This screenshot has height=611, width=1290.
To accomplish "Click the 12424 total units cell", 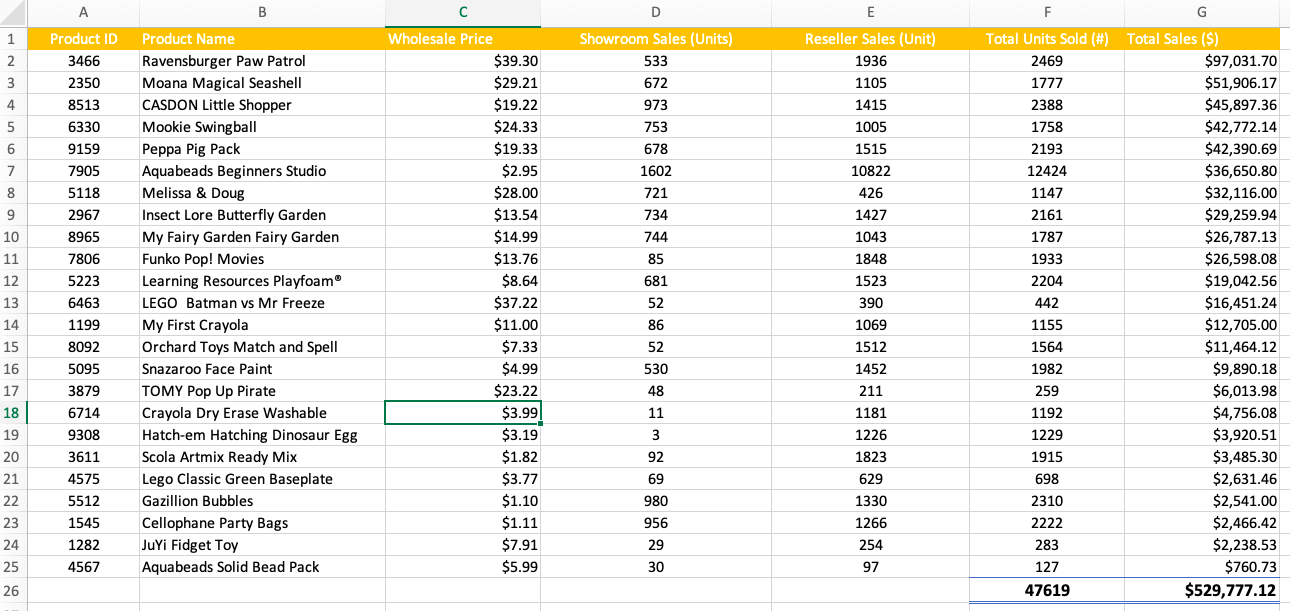I will click(1047, 171).
